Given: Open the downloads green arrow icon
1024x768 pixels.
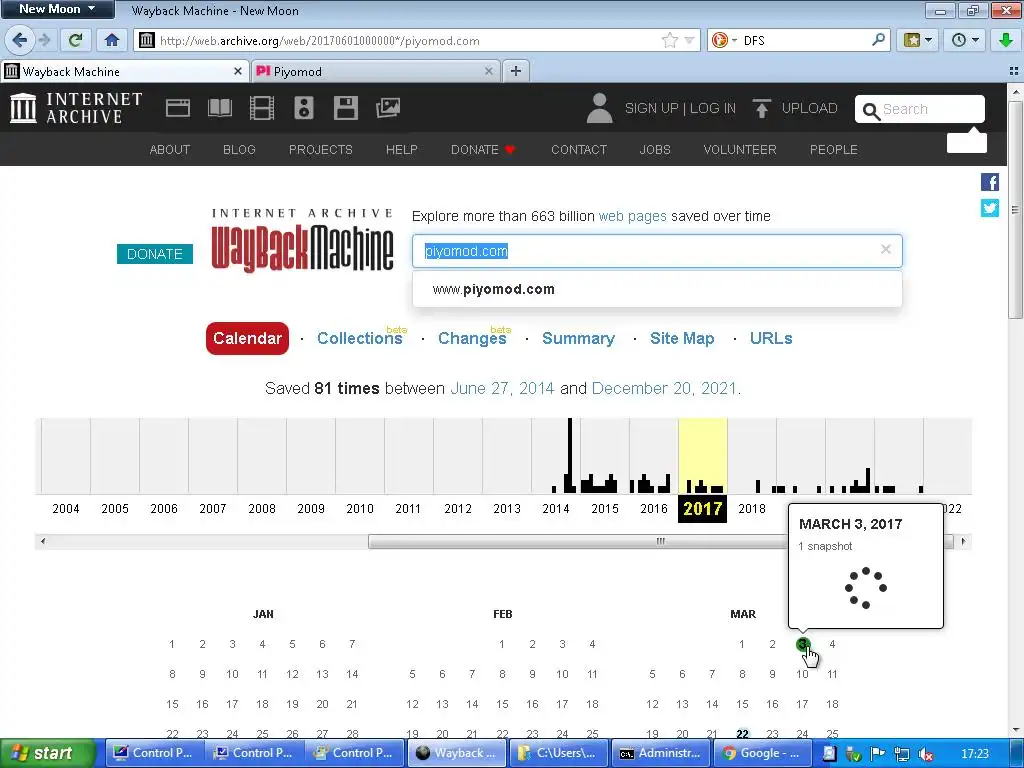Looking at the screenshot, I should 1006,40.
